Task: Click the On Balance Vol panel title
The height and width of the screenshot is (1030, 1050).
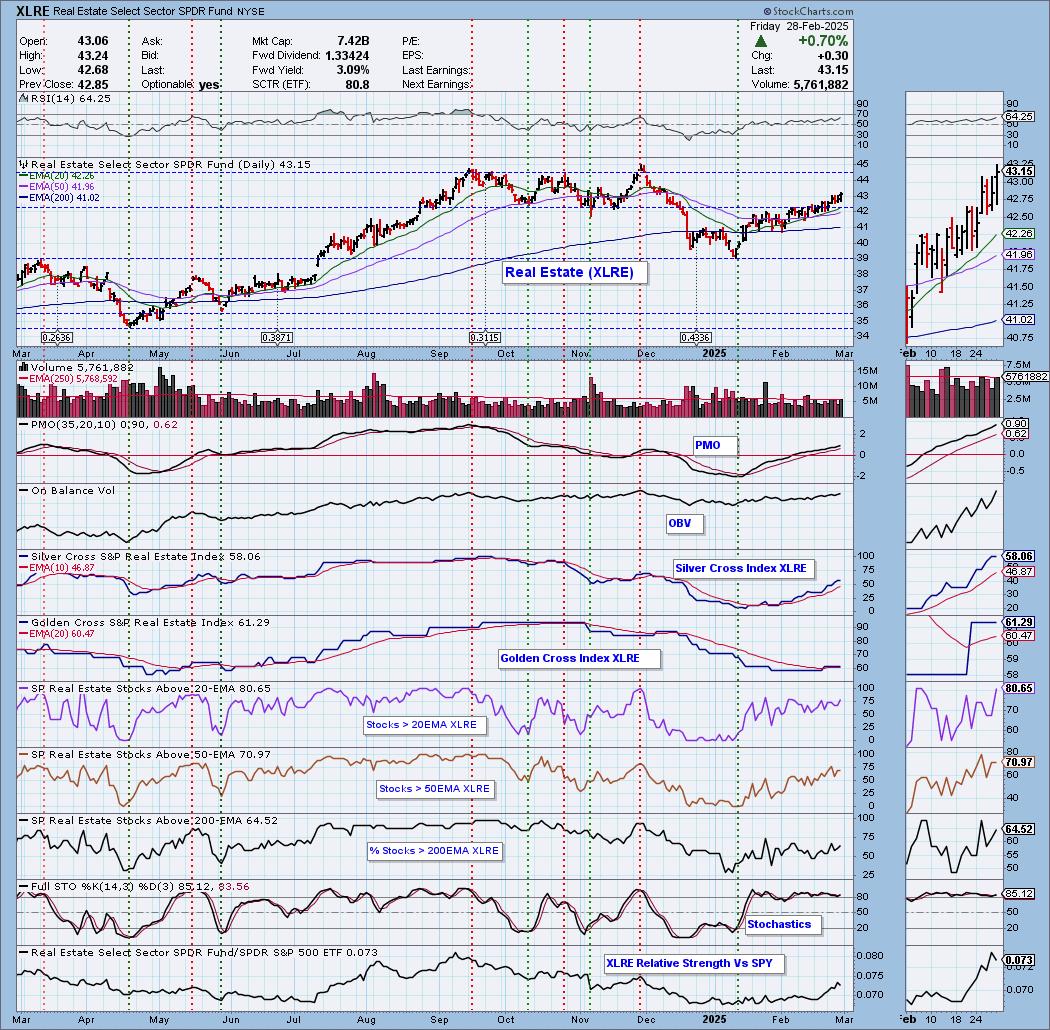Action: point(67,491)
